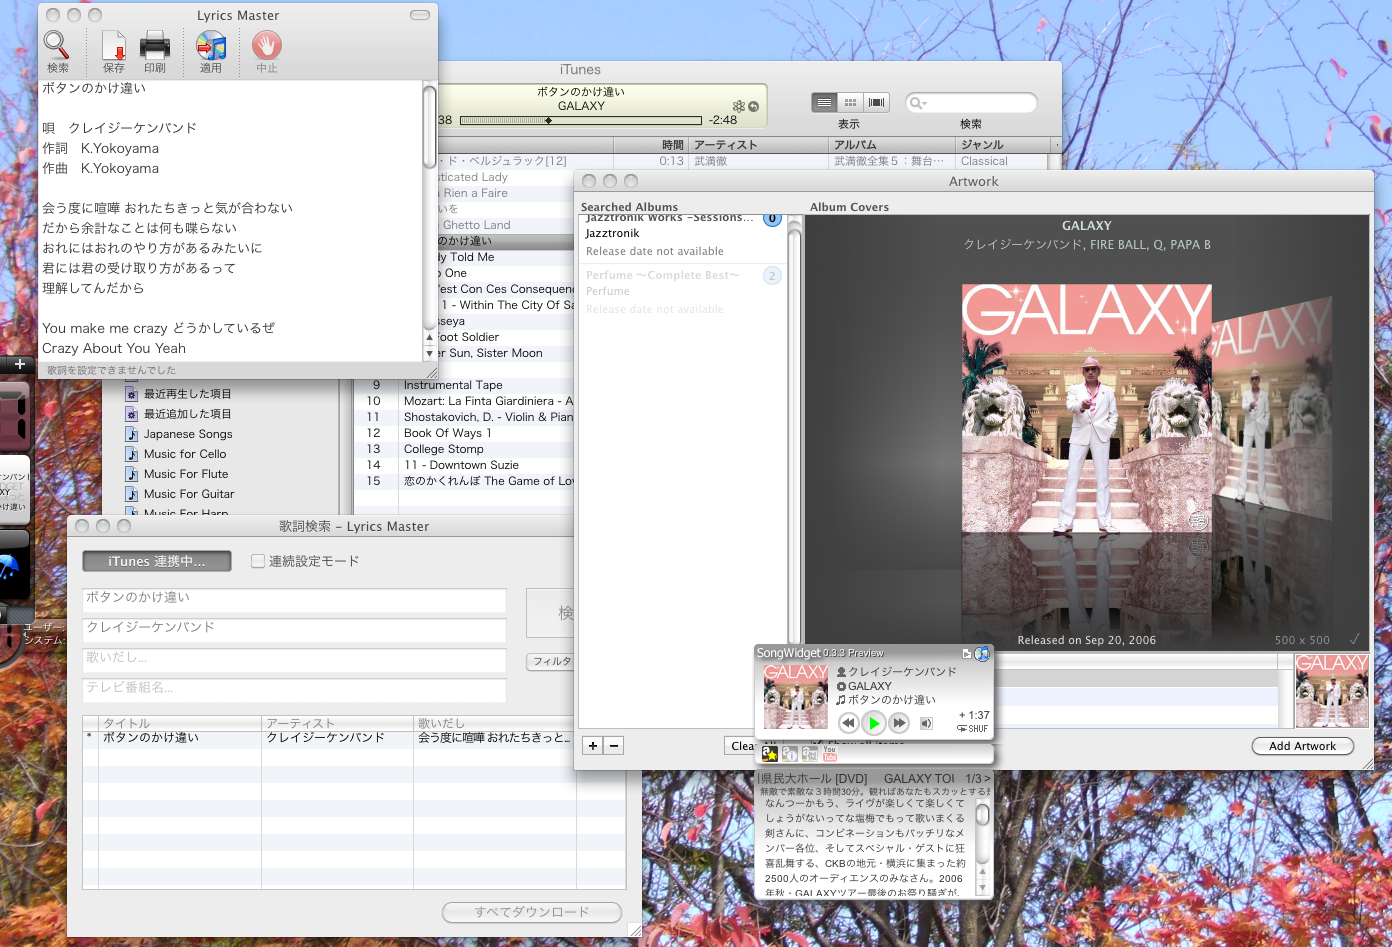
Task: Sort by アーティスト column in iTunes
Action: pos(759,145)
